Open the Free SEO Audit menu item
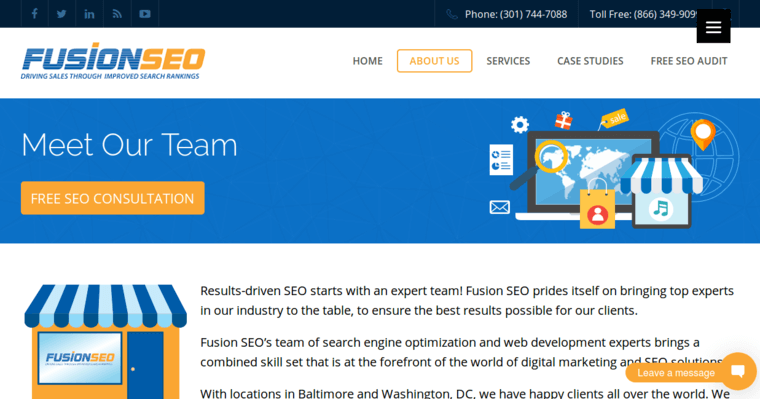Viewport: 760px width, 399px height. (689, 61)
